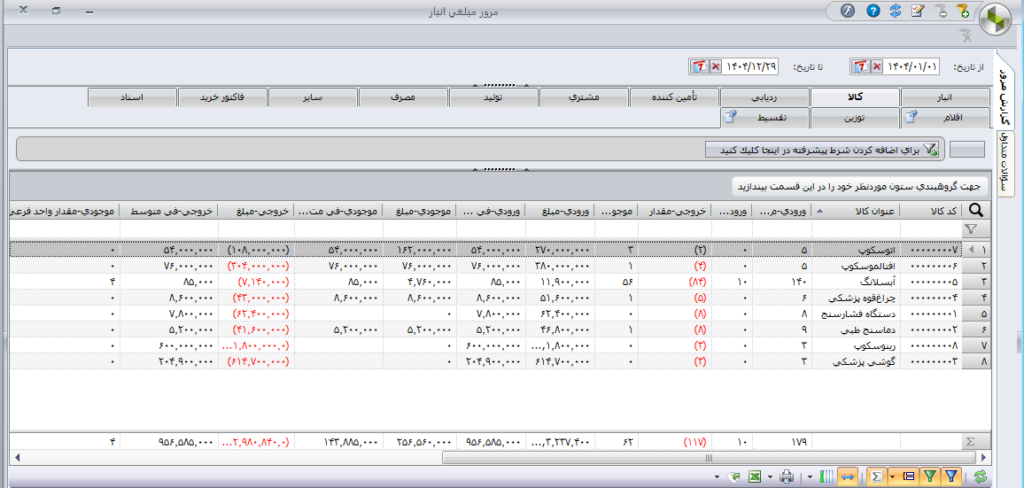Open the column chooser stripes icon
Image resolution: width=1024 pixels, height=488 pixels.
[826, 477]
